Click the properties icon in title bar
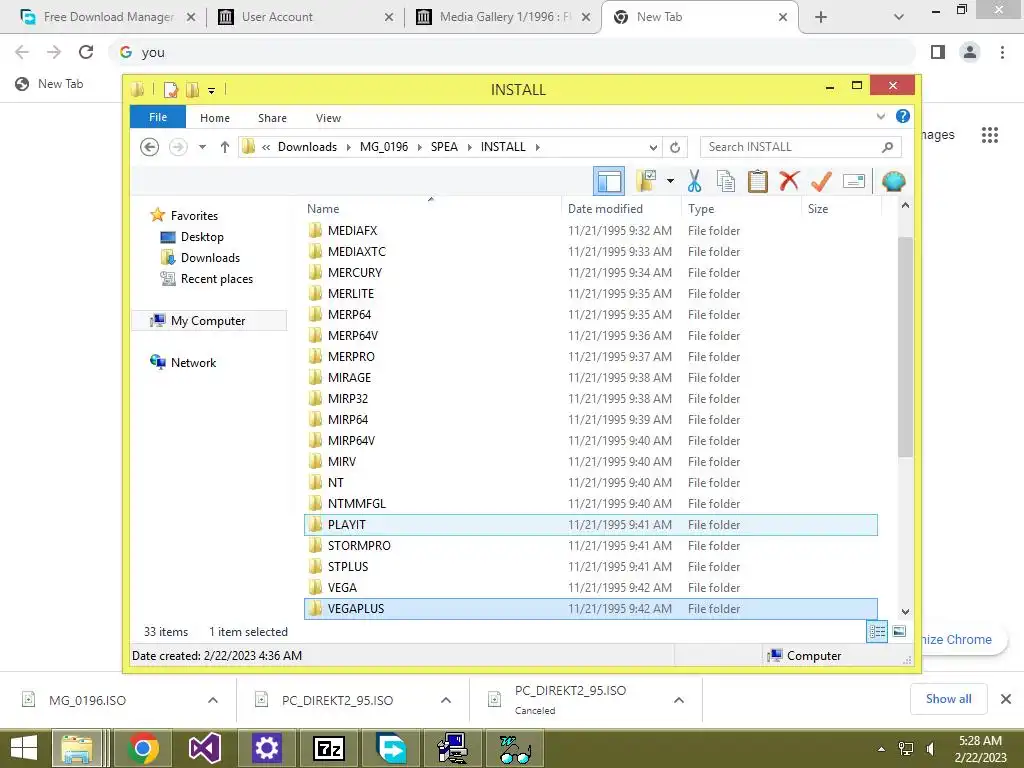 coord(170,89)
